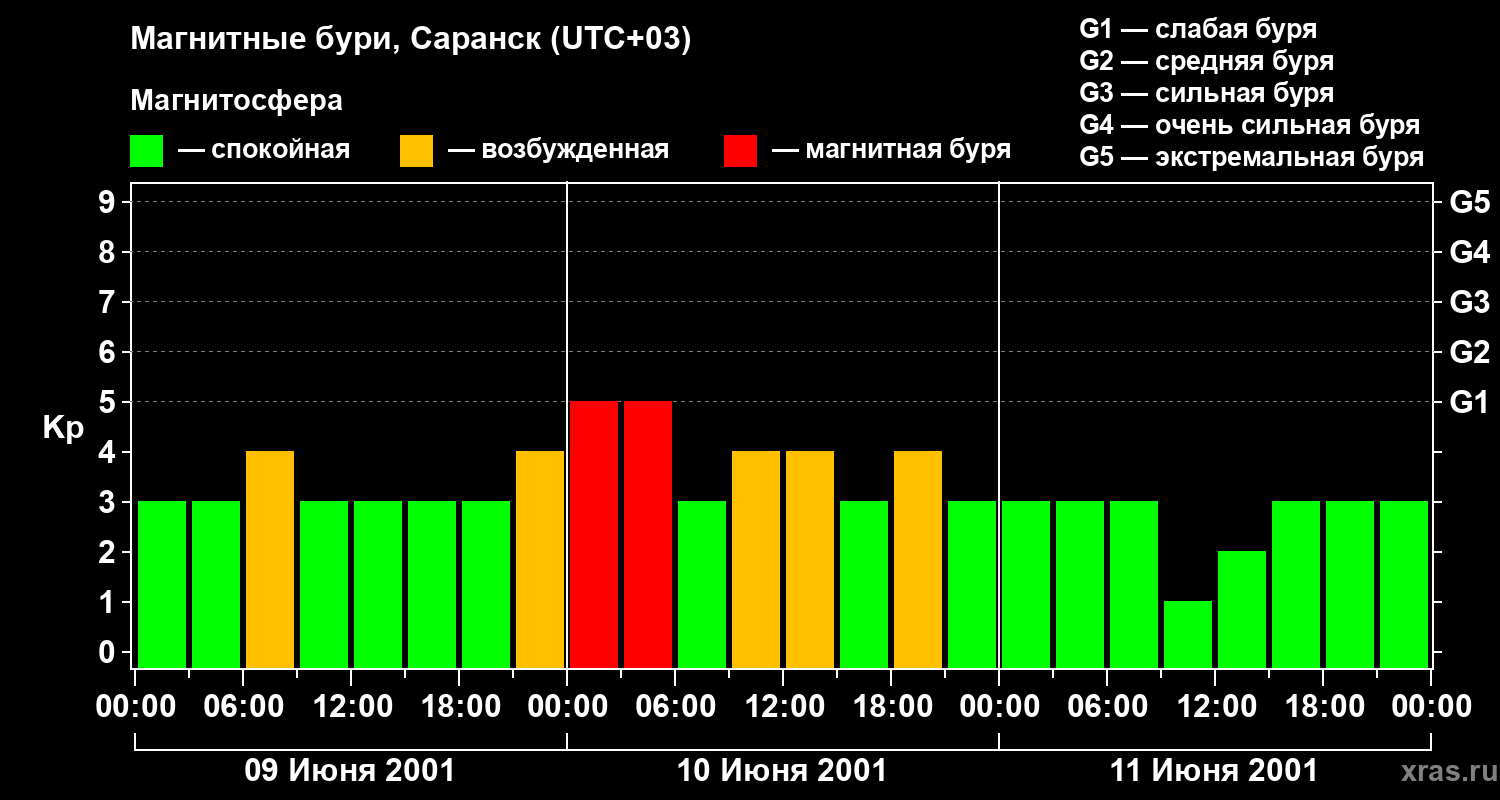This screenshot has width=1500, height=800.
Task: Click the legend line G5 — экстремальная буря
Action: [x=1252, y=157]
